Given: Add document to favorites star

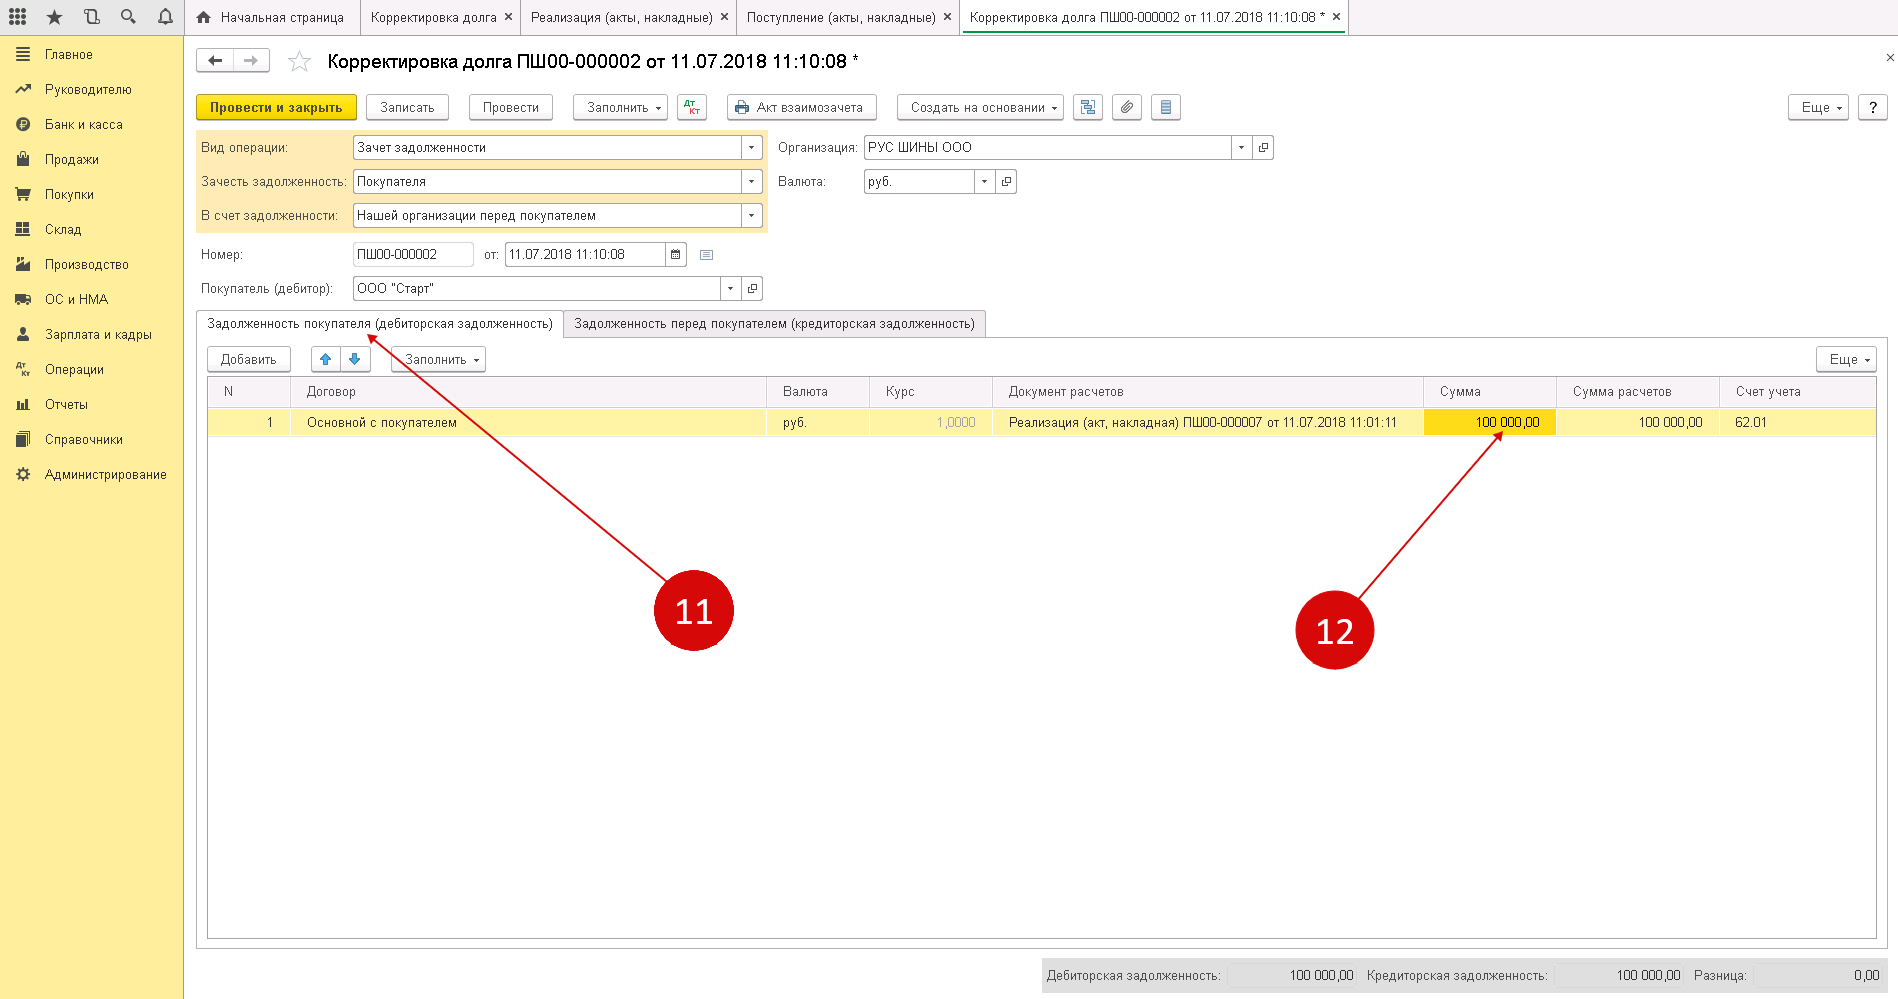Looking at the screenshot, I should click(299, 62).
